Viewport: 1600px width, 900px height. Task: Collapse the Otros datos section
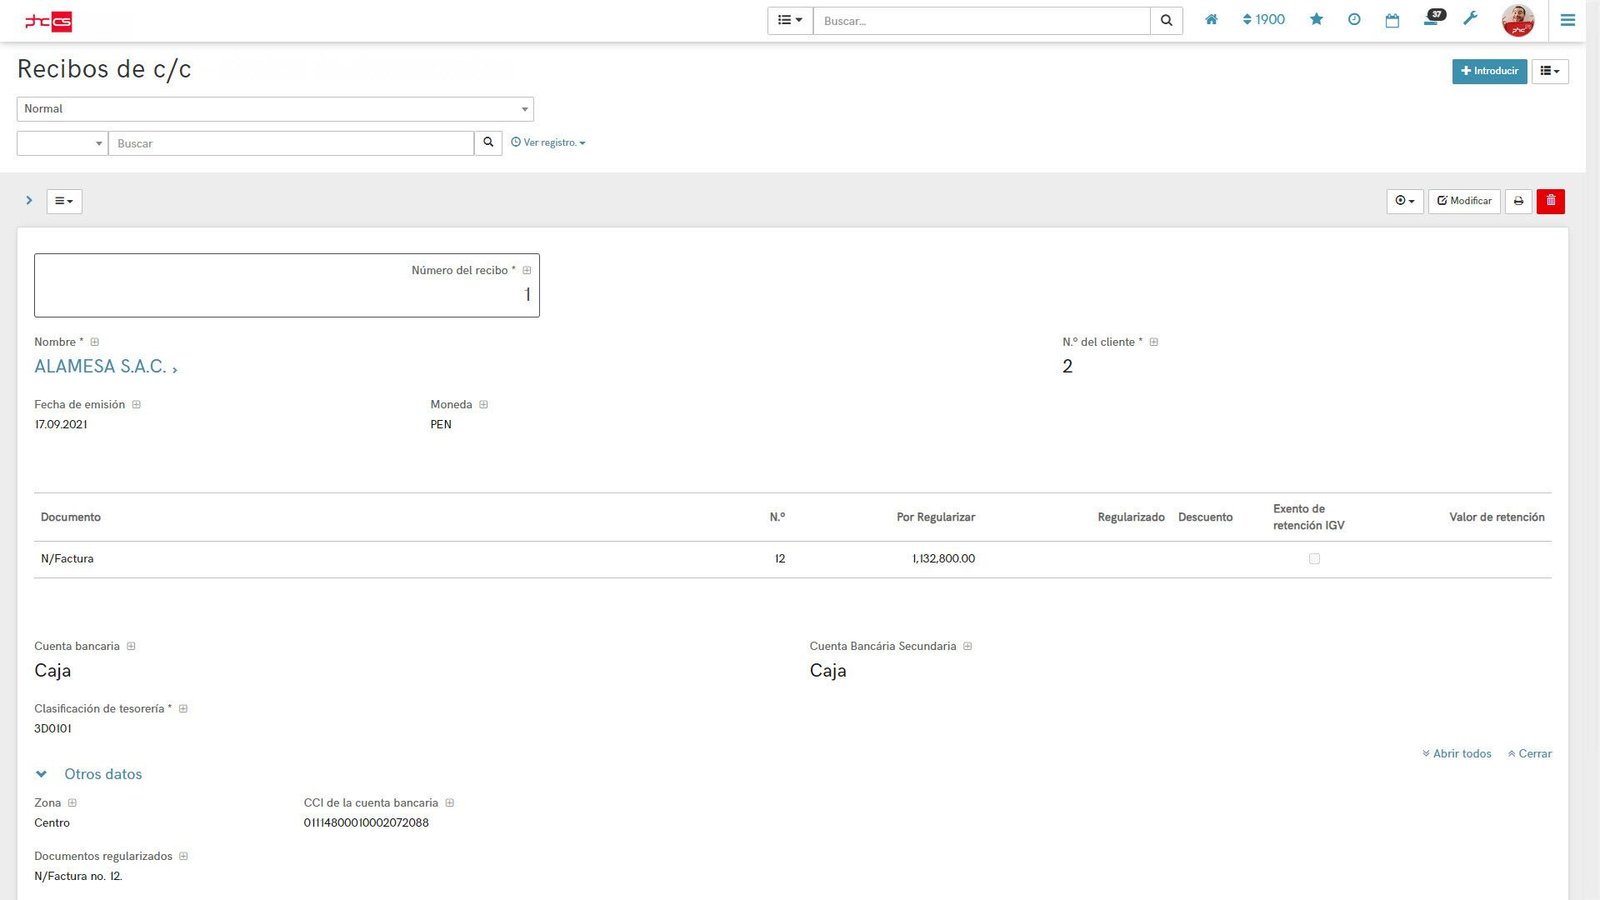click(41, 774)
